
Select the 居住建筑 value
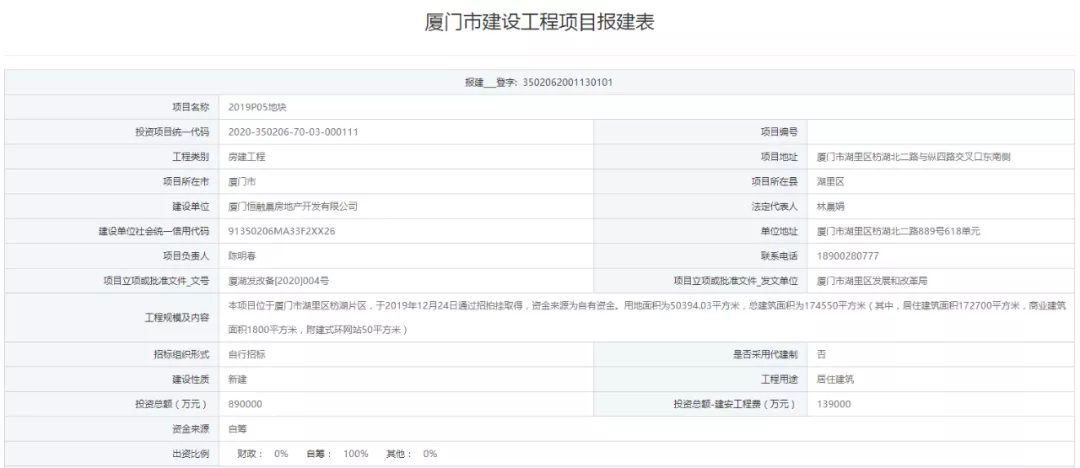pos(835,379)
